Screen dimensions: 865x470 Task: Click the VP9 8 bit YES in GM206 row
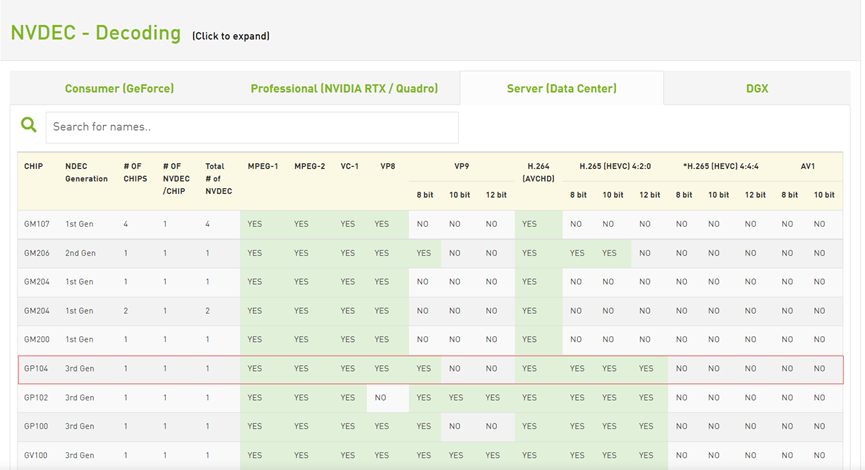point(424,253)
